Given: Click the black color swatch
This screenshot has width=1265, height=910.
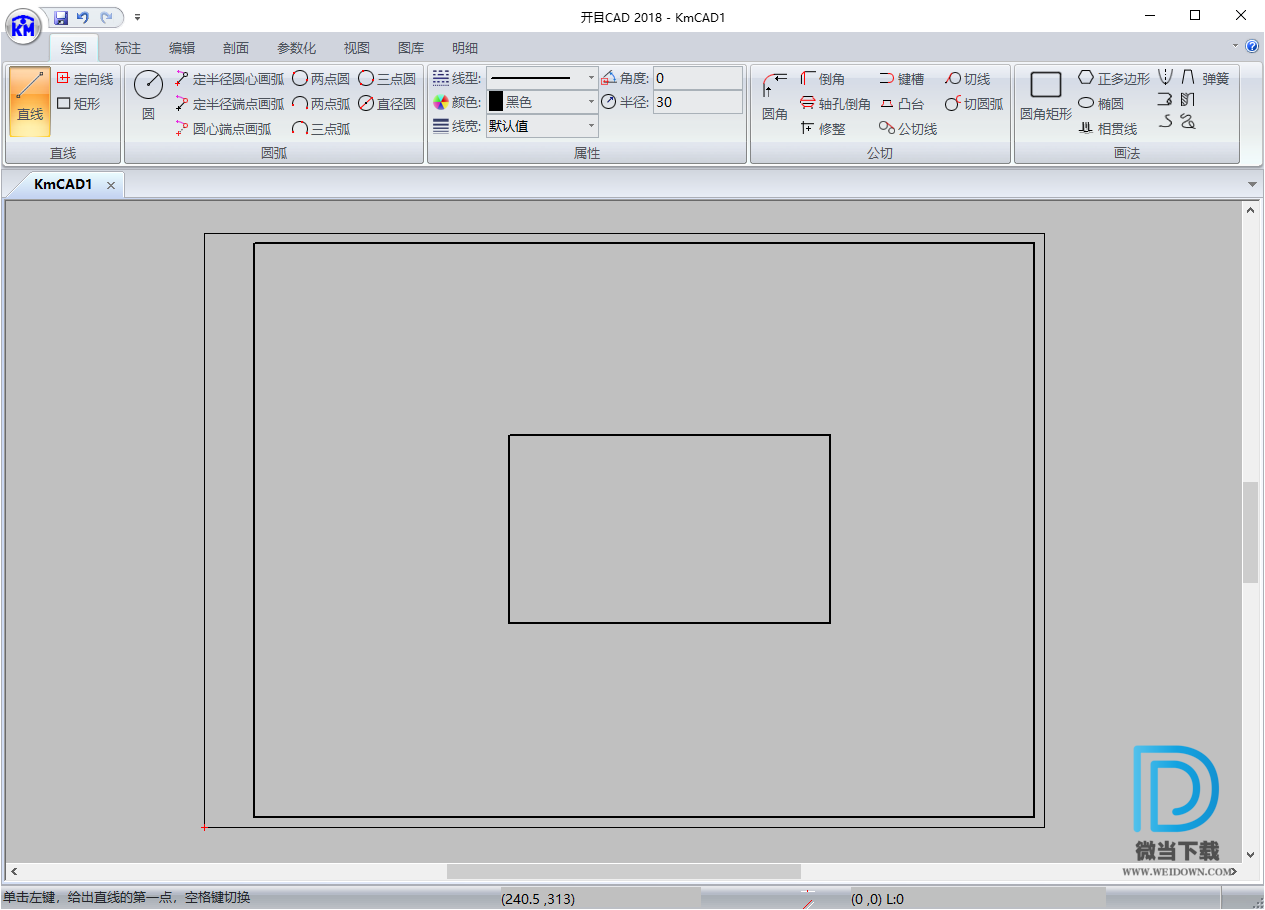Looking at the screenshot, I should pos(496,102).
